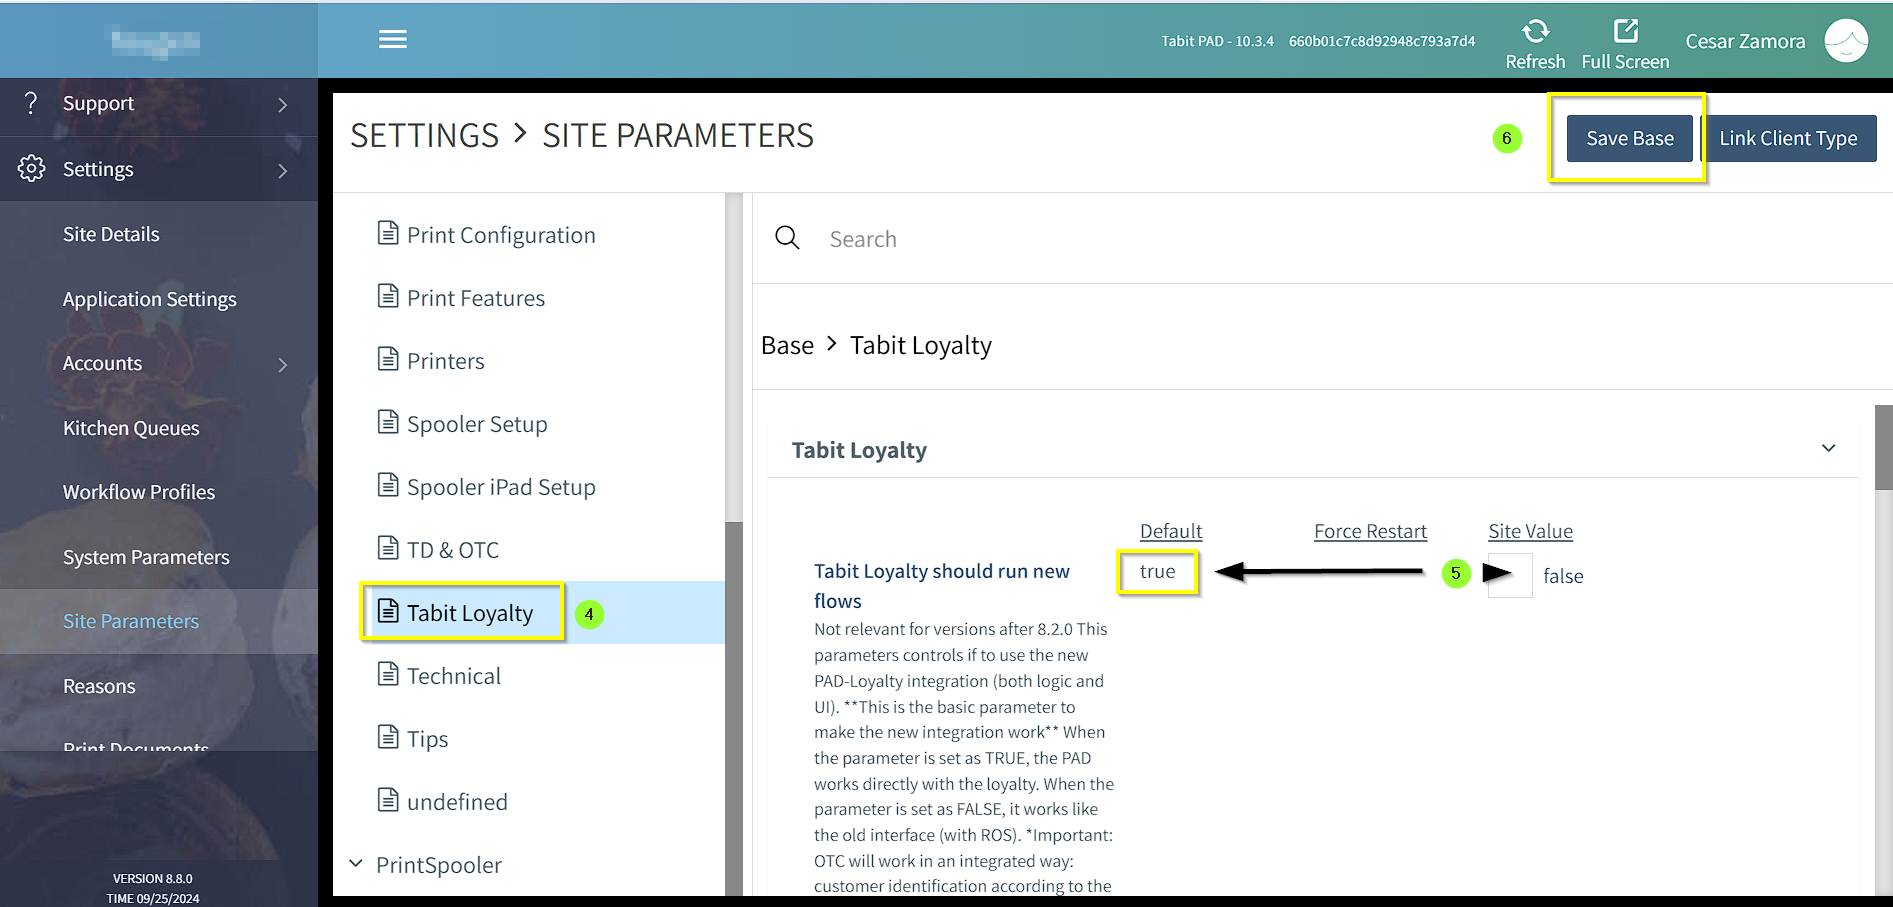Click the search magnifier icon
Viewport: 1893px width, 907px height.
787,238
